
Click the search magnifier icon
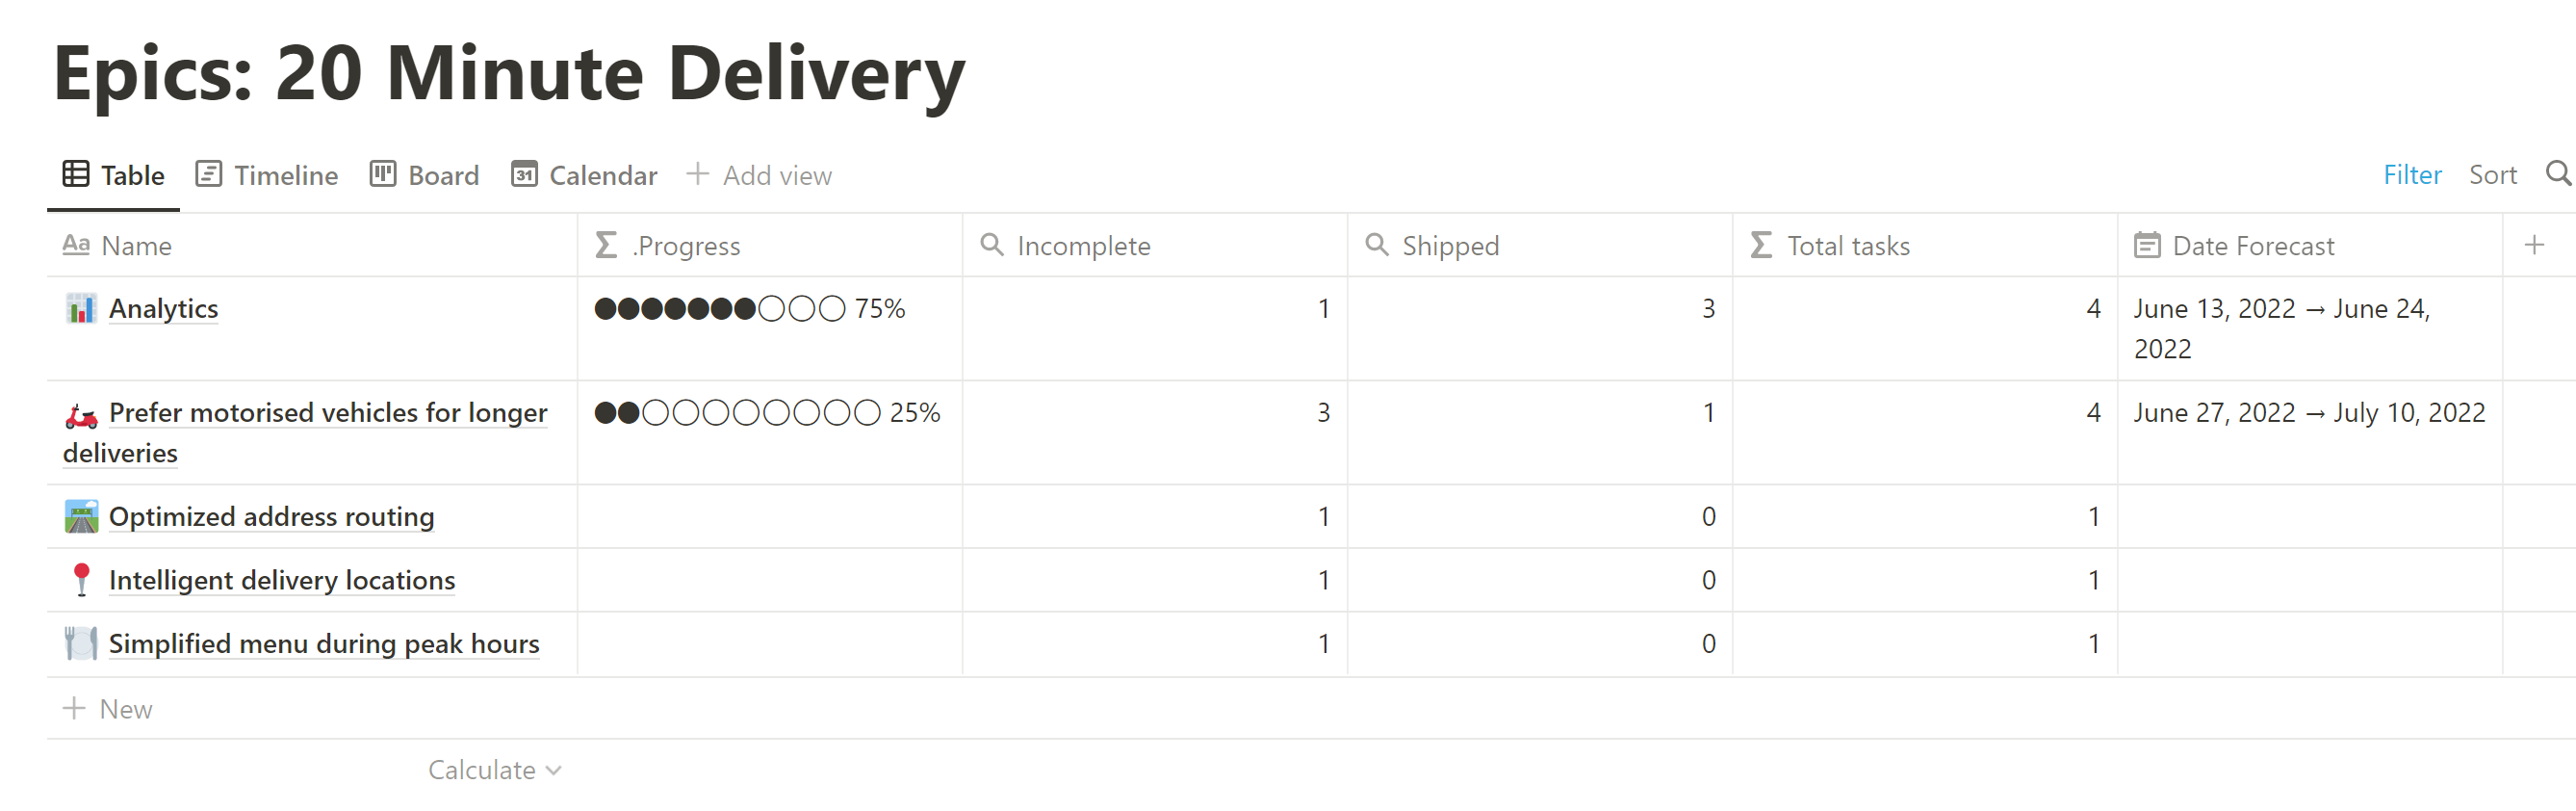(x=2558, y=174)
